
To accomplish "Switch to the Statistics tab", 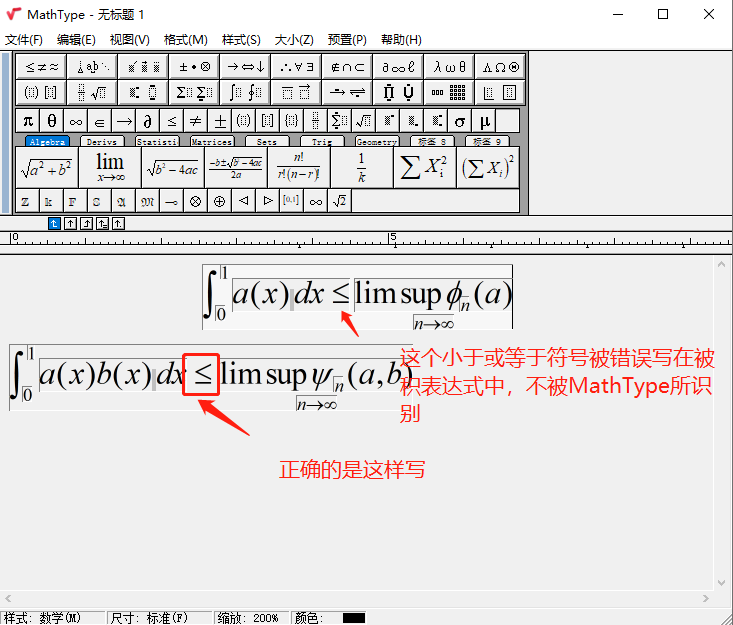I will tap(157, 141).
